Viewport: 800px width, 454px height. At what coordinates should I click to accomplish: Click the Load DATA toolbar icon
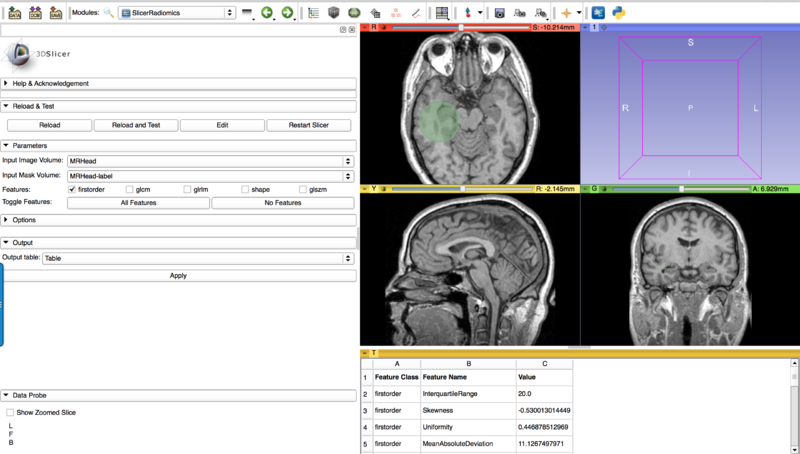(x=14, y=13)
